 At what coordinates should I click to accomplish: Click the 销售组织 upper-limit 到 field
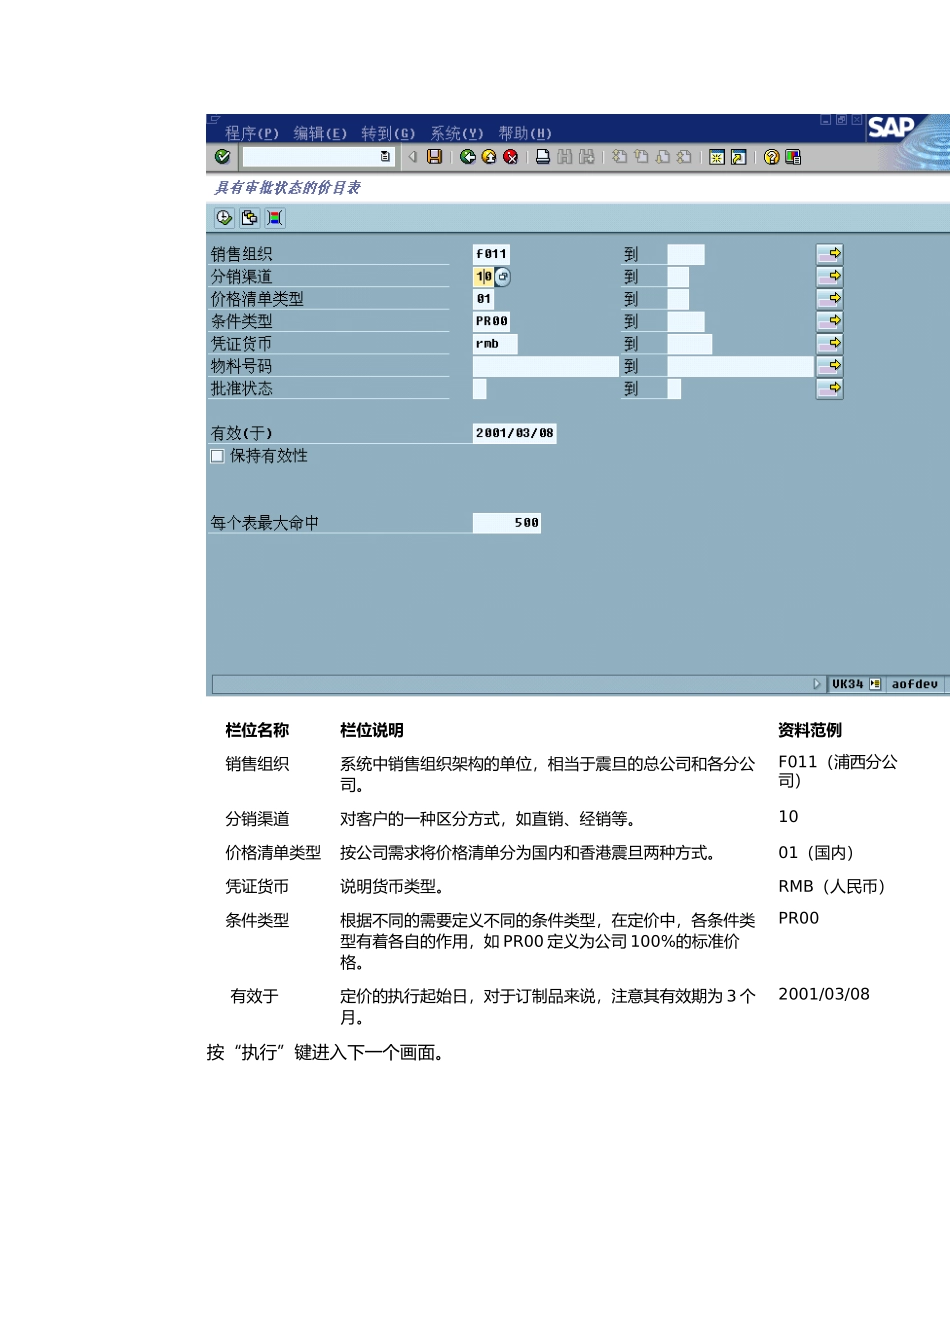coord(686,254)
